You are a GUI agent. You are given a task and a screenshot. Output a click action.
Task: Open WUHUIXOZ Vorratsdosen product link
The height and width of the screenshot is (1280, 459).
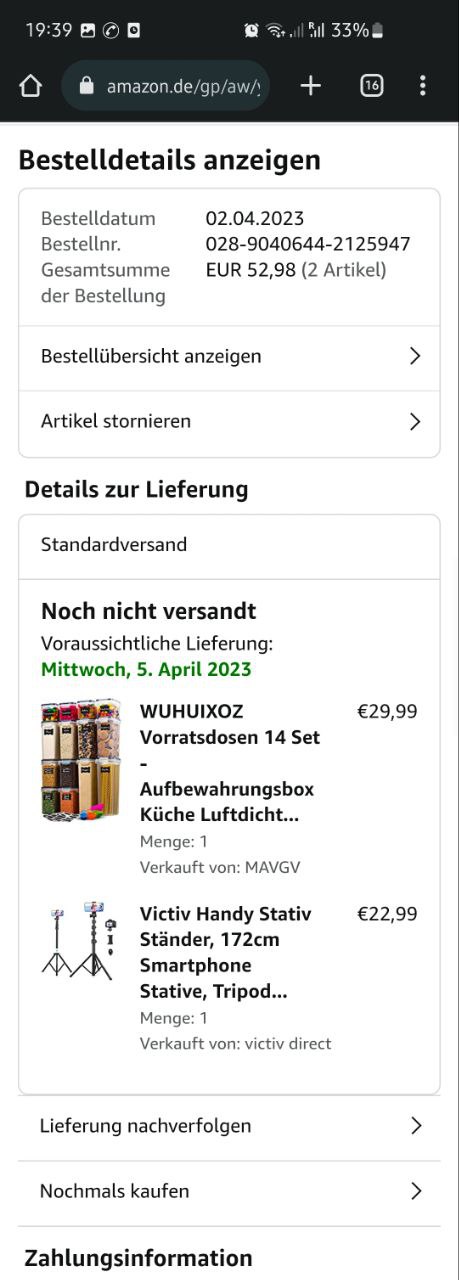coord(231,763)
